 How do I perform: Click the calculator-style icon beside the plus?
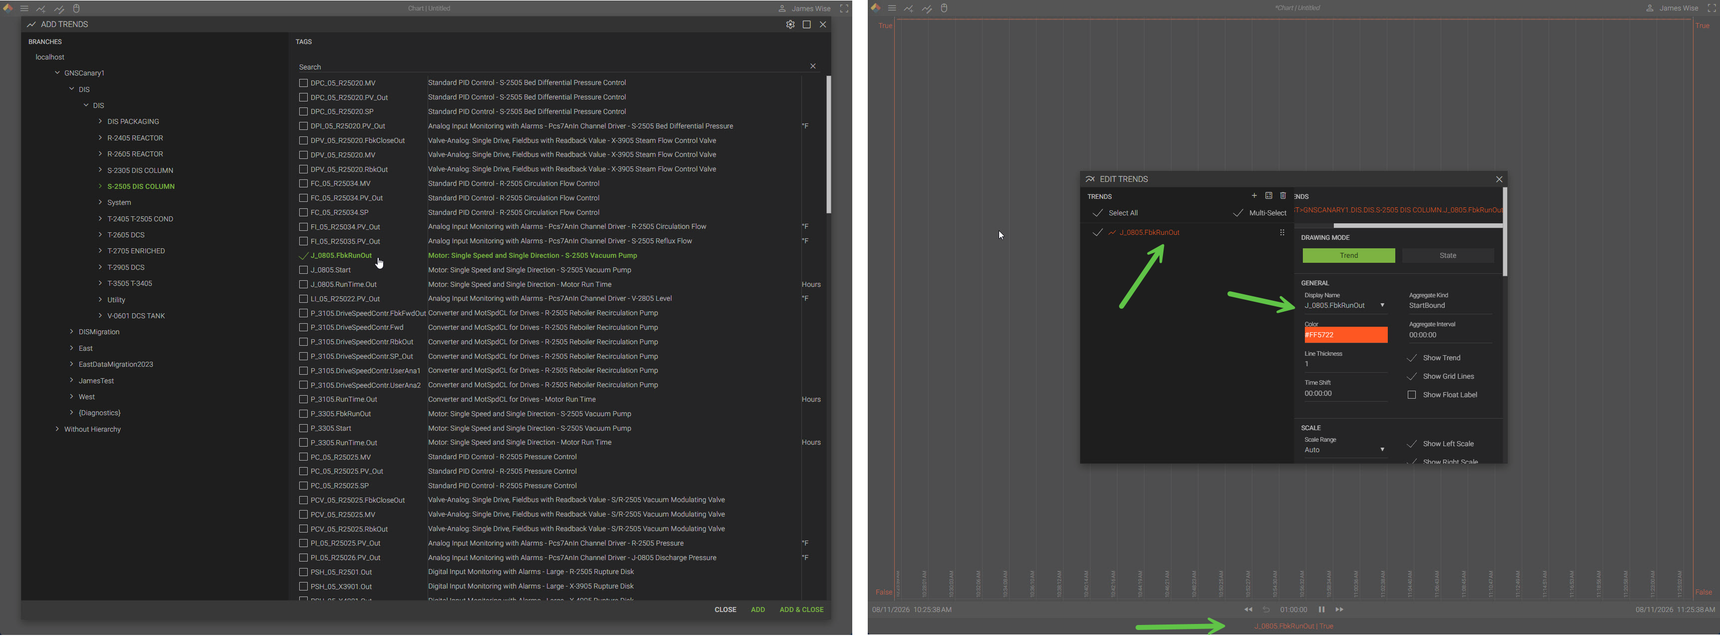(1269, 196)
